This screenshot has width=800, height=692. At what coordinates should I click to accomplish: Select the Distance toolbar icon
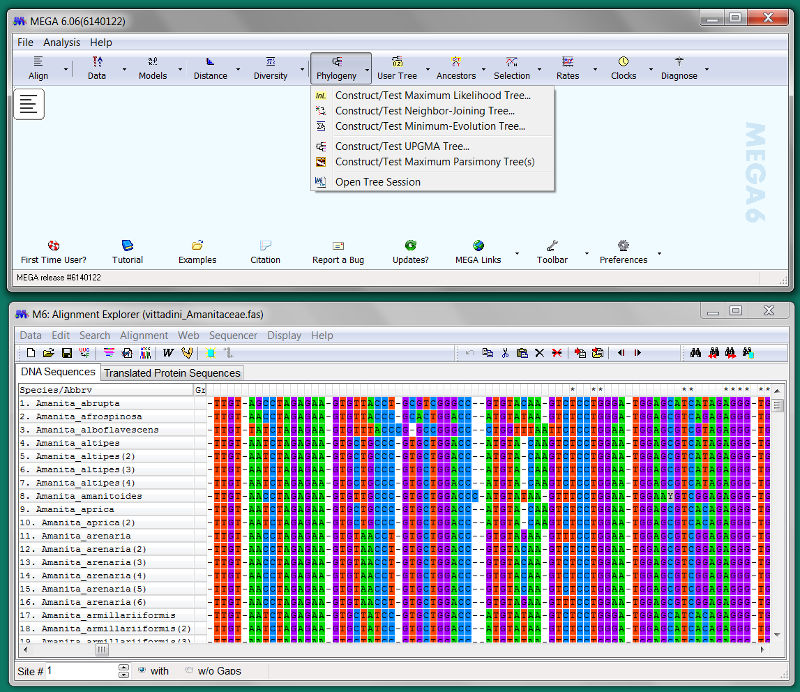[x=210, y=68]
